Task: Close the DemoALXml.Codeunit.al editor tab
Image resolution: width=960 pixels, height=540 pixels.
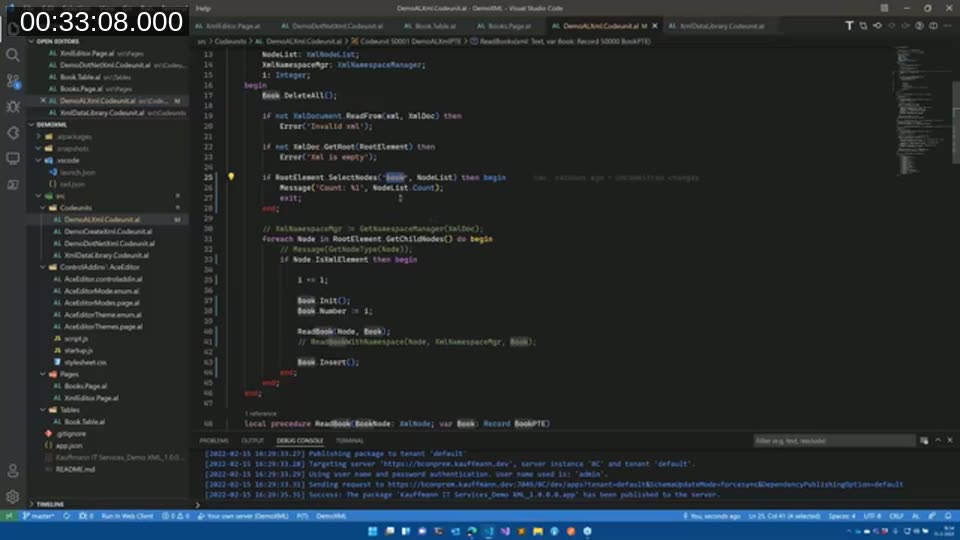Action: tap(655, 26)
